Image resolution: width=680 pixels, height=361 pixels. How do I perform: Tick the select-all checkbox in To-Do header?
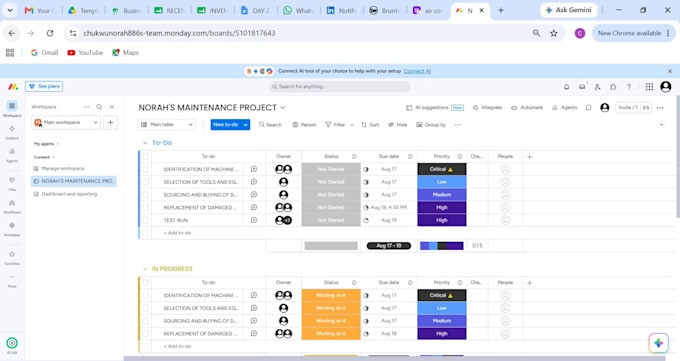(x=146, y=157)
